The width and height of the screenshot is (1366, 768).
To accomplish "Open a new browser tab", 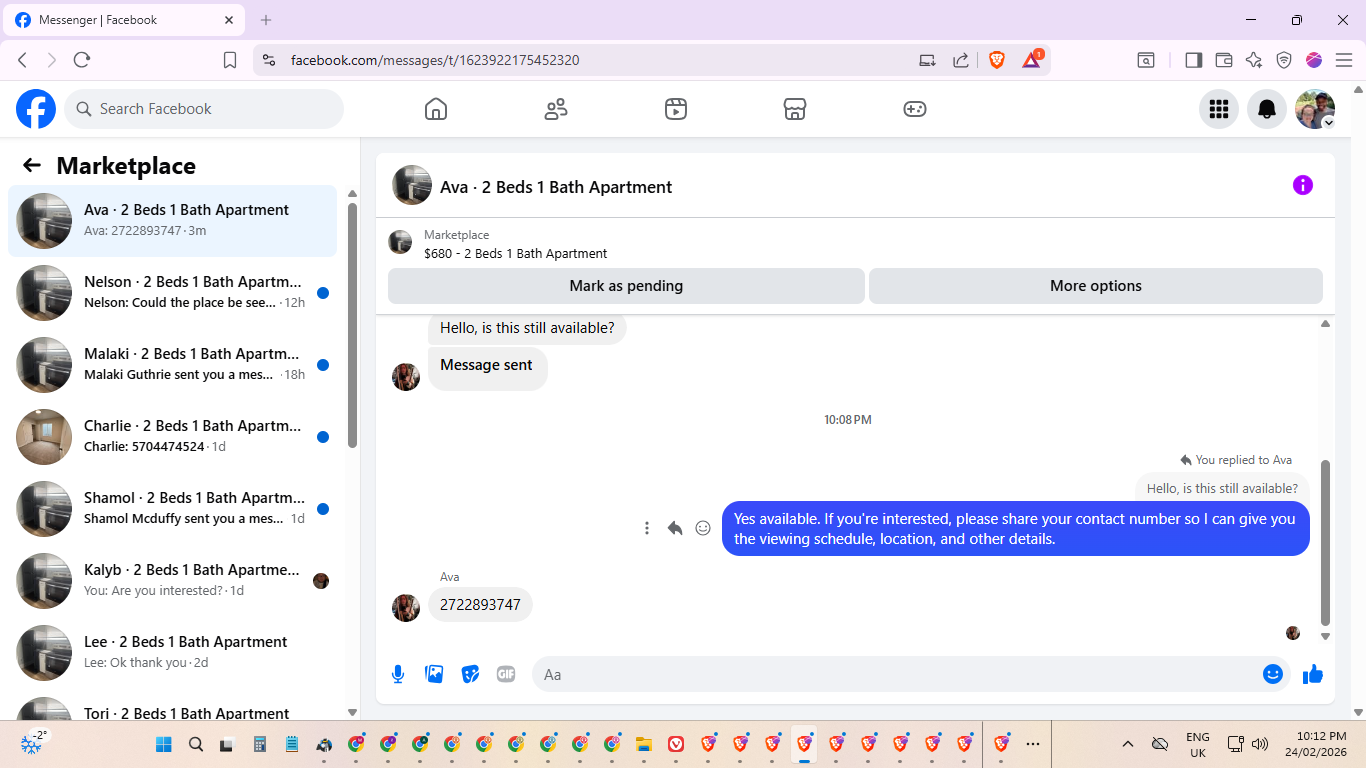I will 266,20.
